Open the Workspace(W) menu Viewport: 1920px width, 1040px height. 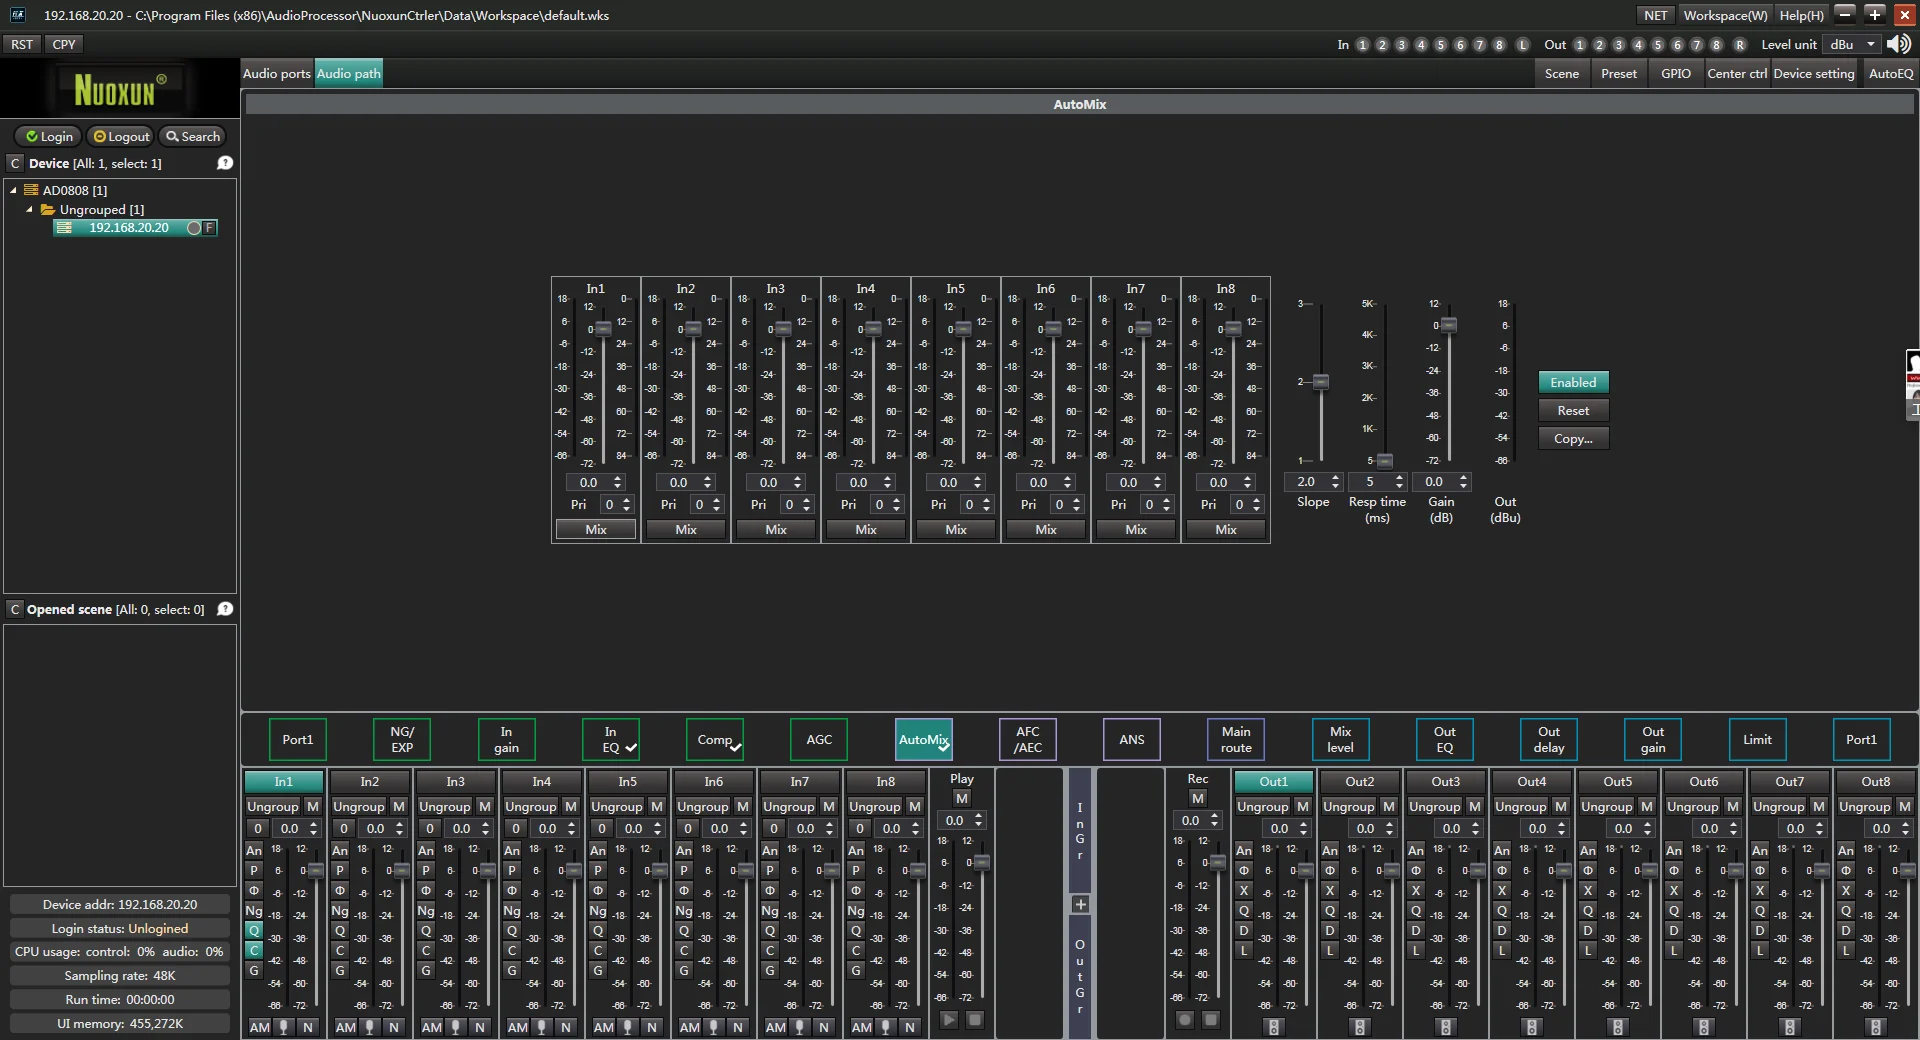point(1725,15)
